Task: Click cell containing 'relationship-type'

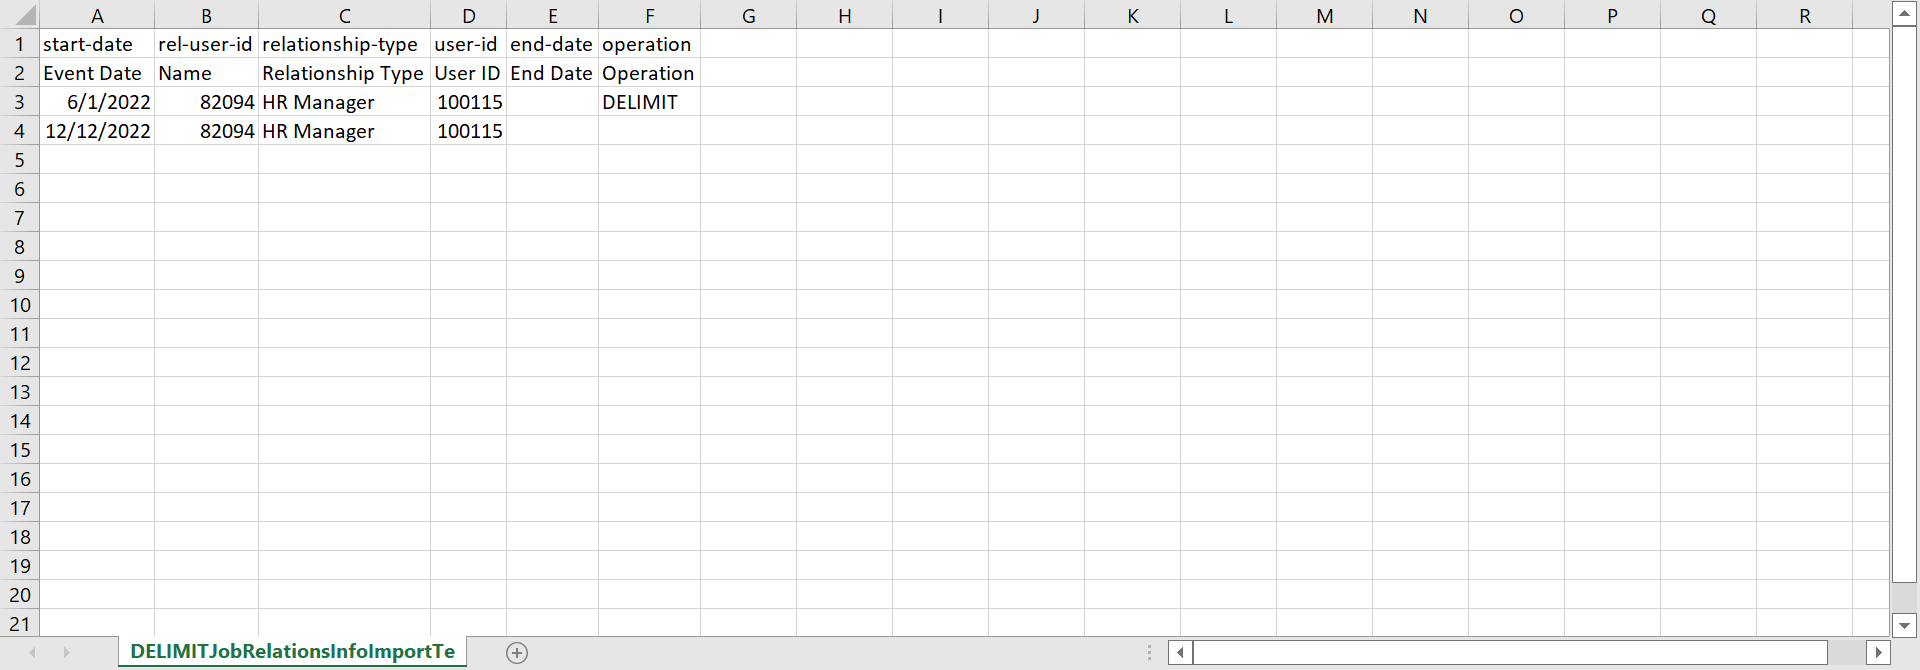Action: [344, 44]
